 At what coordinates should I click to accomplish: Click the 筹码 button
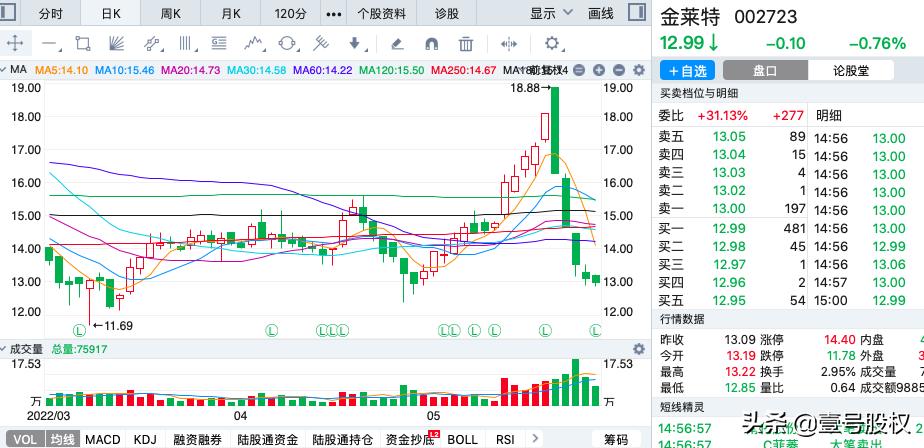(x=615, y=439)
